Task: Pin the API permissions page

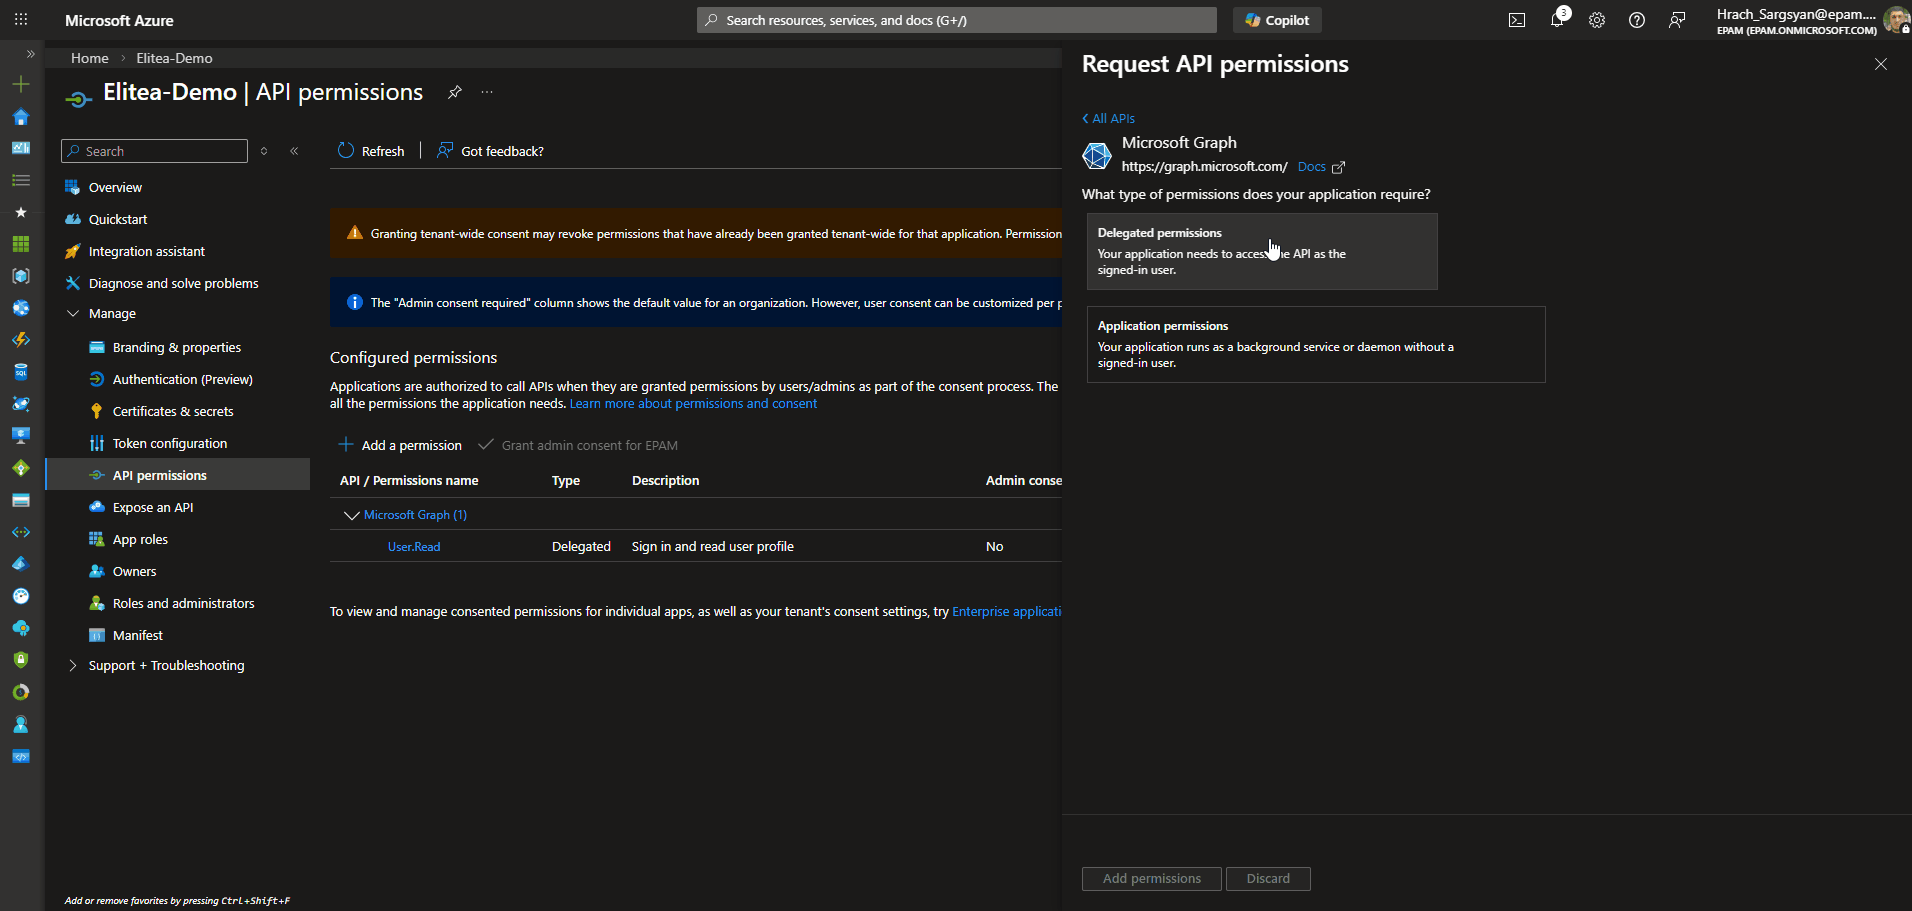Action: click(455, 91)
